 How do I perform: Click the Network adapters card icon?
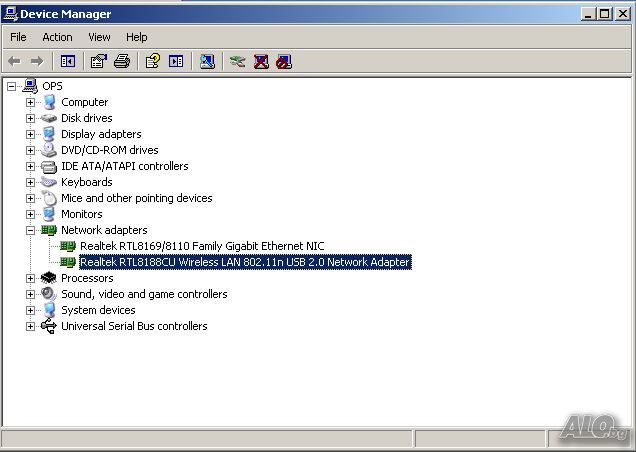point(49,230)
